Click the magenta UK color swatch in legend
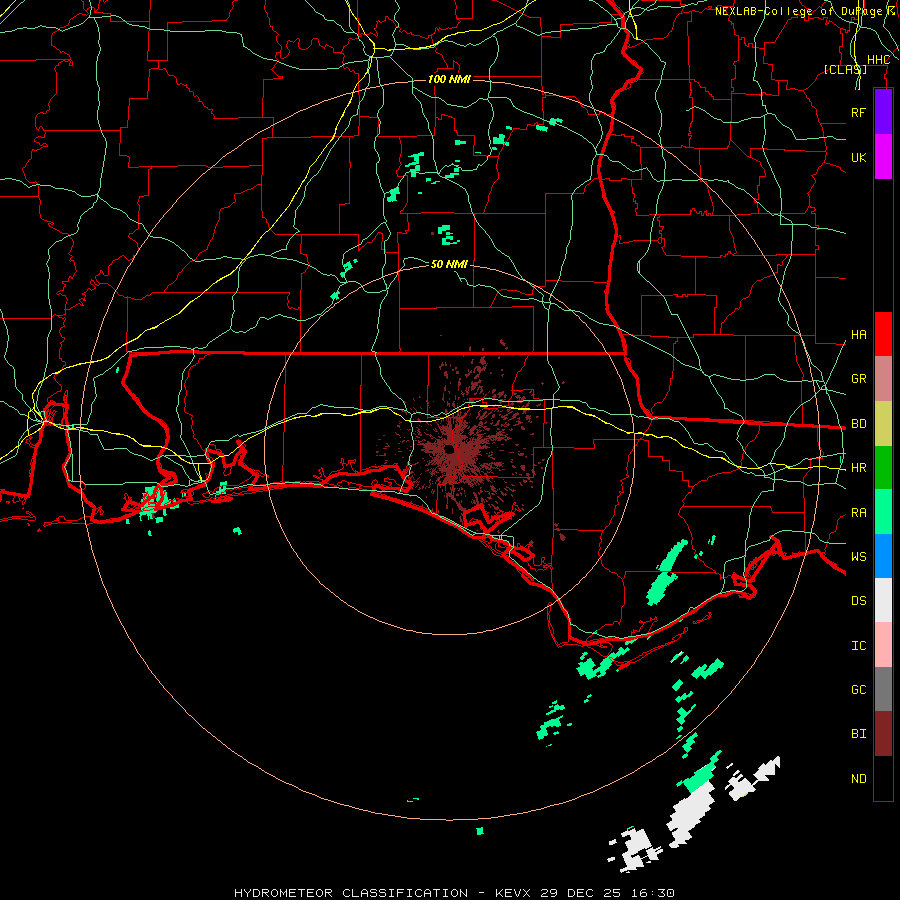 883,157
